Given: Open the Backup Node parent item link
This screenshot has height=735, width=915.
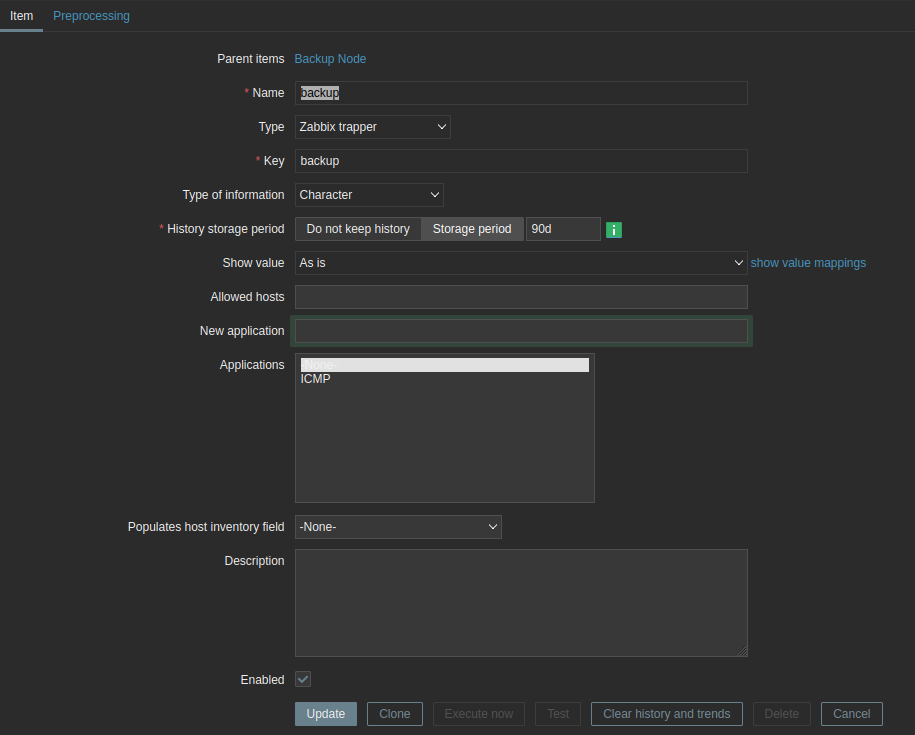Looking at the screenshot, I should point(330,59).
